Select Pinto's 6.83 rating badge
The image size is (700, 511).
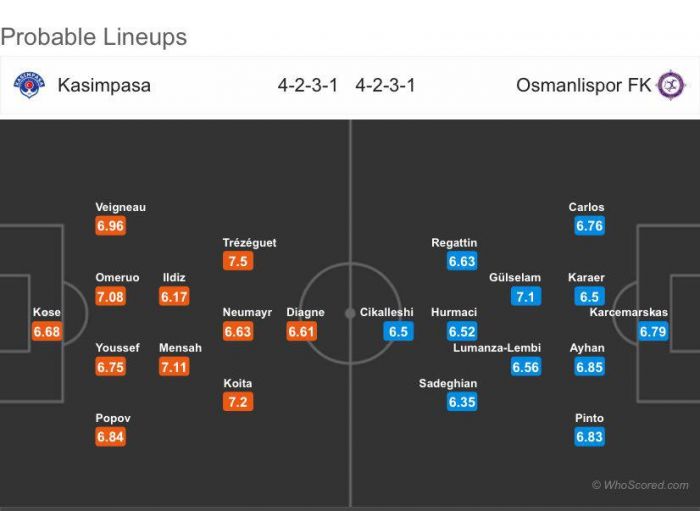[590, 437]
